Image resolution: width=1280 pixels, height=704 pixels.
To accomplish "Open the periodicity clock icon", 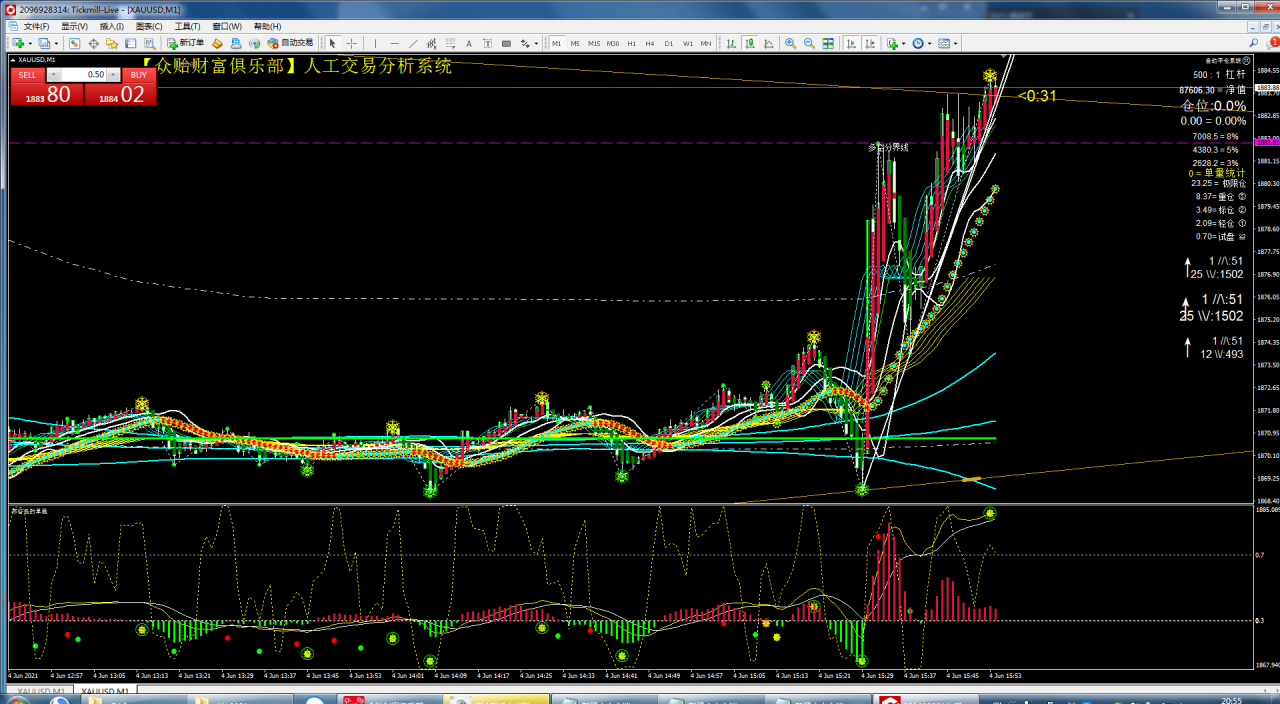I will click(x=918, y=43).
